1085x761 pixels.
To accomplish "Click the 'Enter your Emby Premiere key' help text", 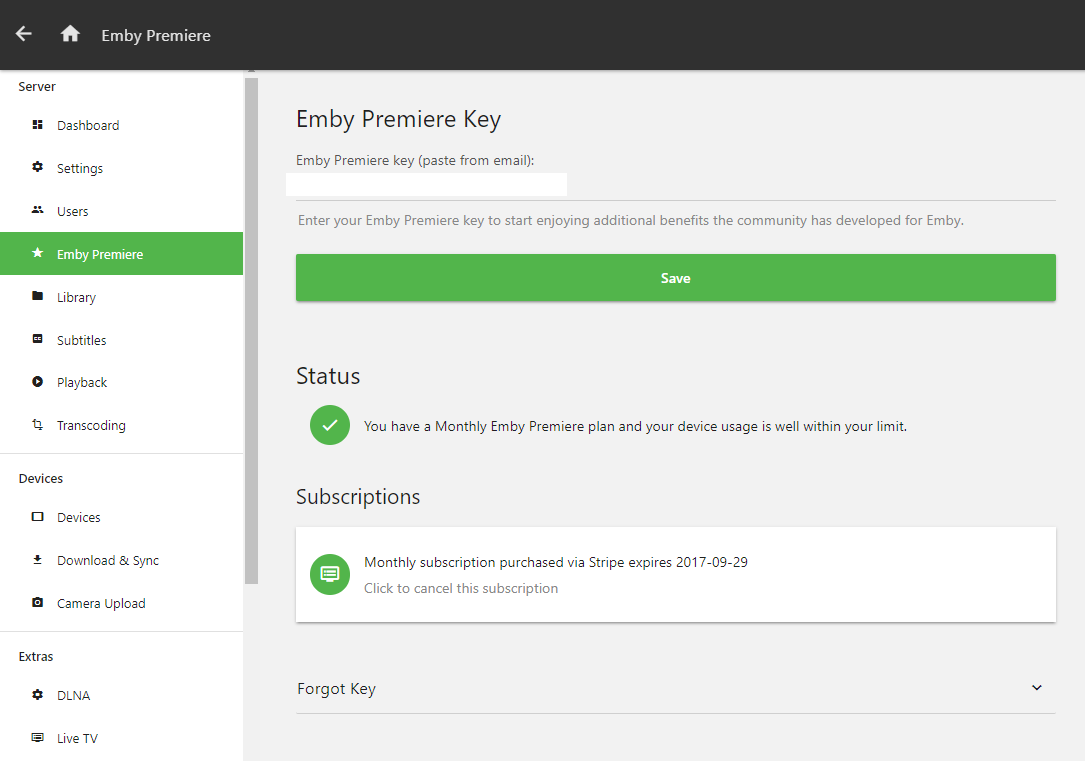I will [x=630, y=220].
